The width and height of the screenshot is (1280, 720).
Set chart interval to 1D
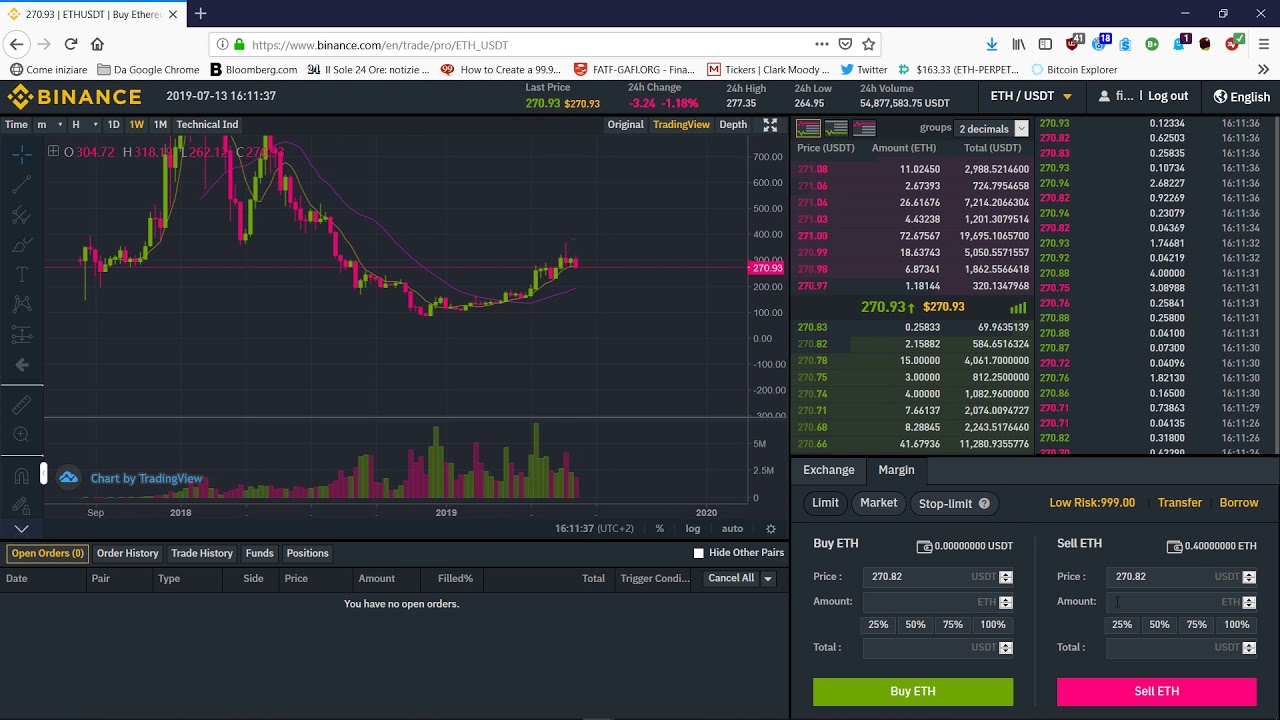pos(113,125)
